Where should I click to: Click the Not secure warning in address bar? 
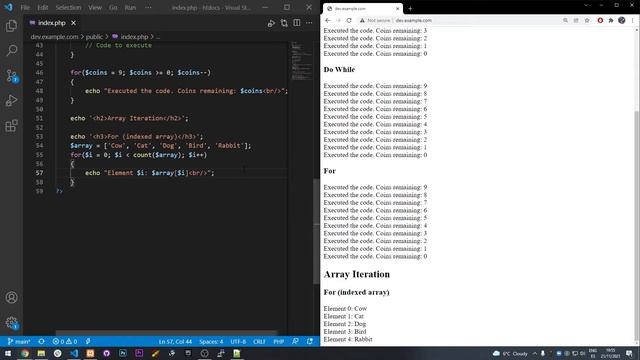(x=375, y=20)
